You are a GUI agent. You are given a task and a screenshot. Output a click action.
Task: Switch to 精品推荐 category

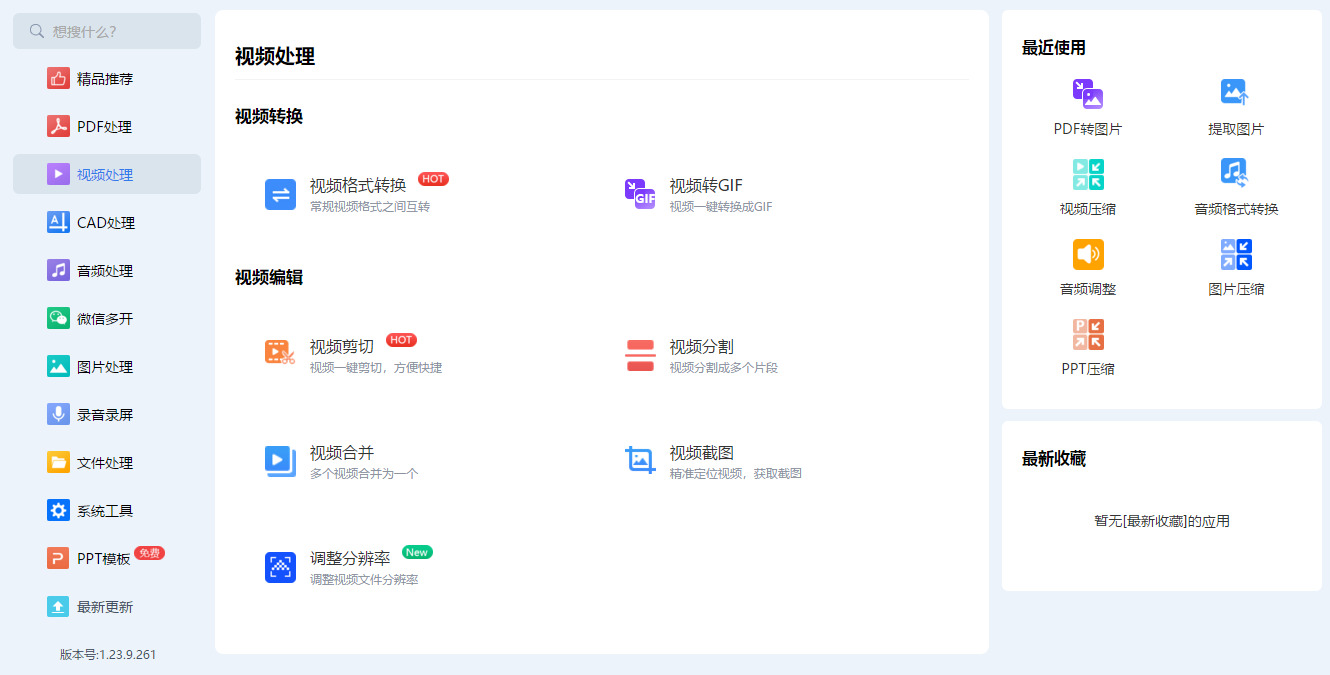[107, 79]
